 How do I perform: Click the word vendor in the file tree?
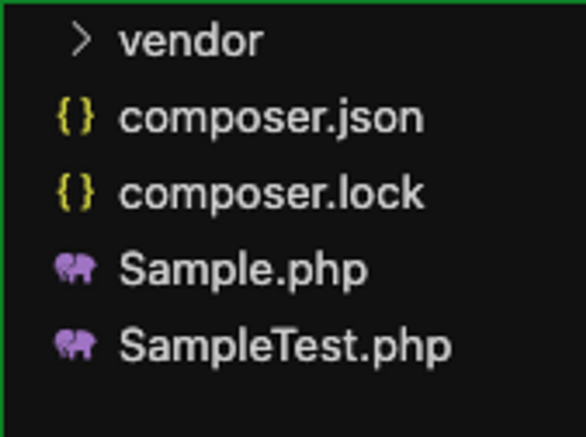(191, 40)
